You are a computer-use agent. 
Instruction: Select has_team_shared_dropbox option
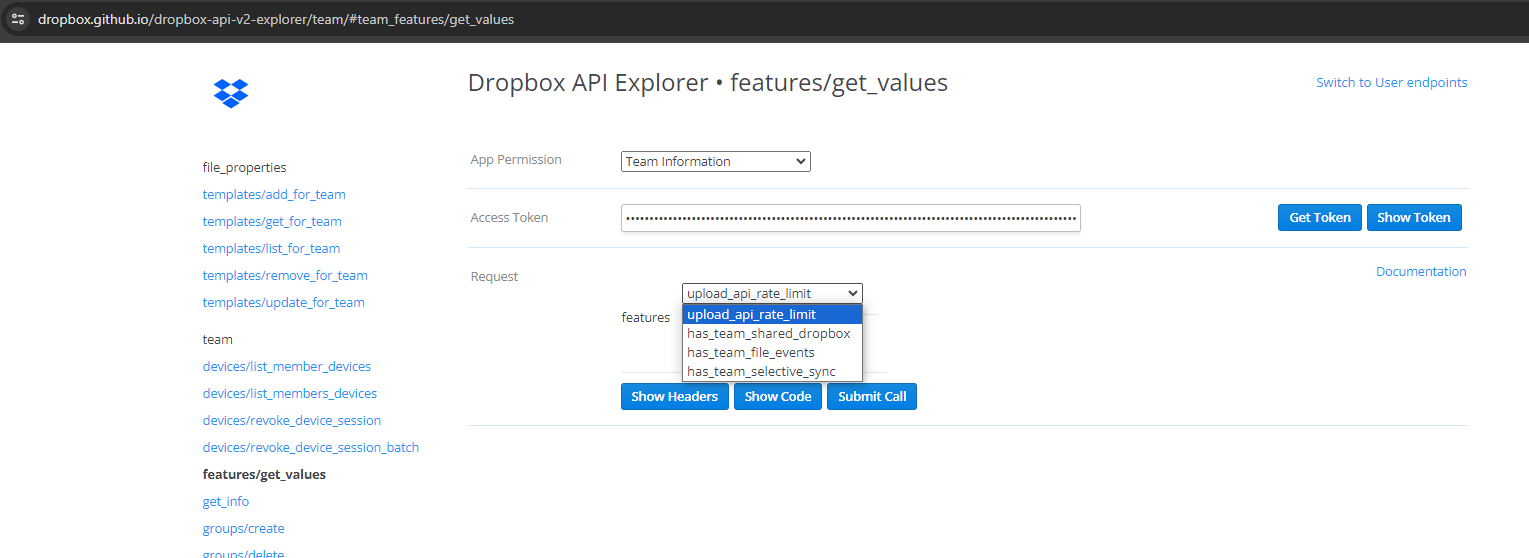768,334
